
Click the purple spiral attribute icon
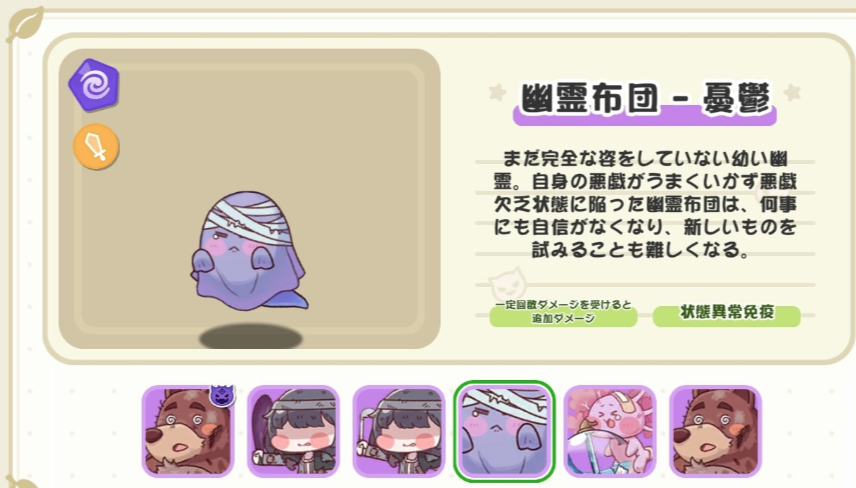click(94, 85)
